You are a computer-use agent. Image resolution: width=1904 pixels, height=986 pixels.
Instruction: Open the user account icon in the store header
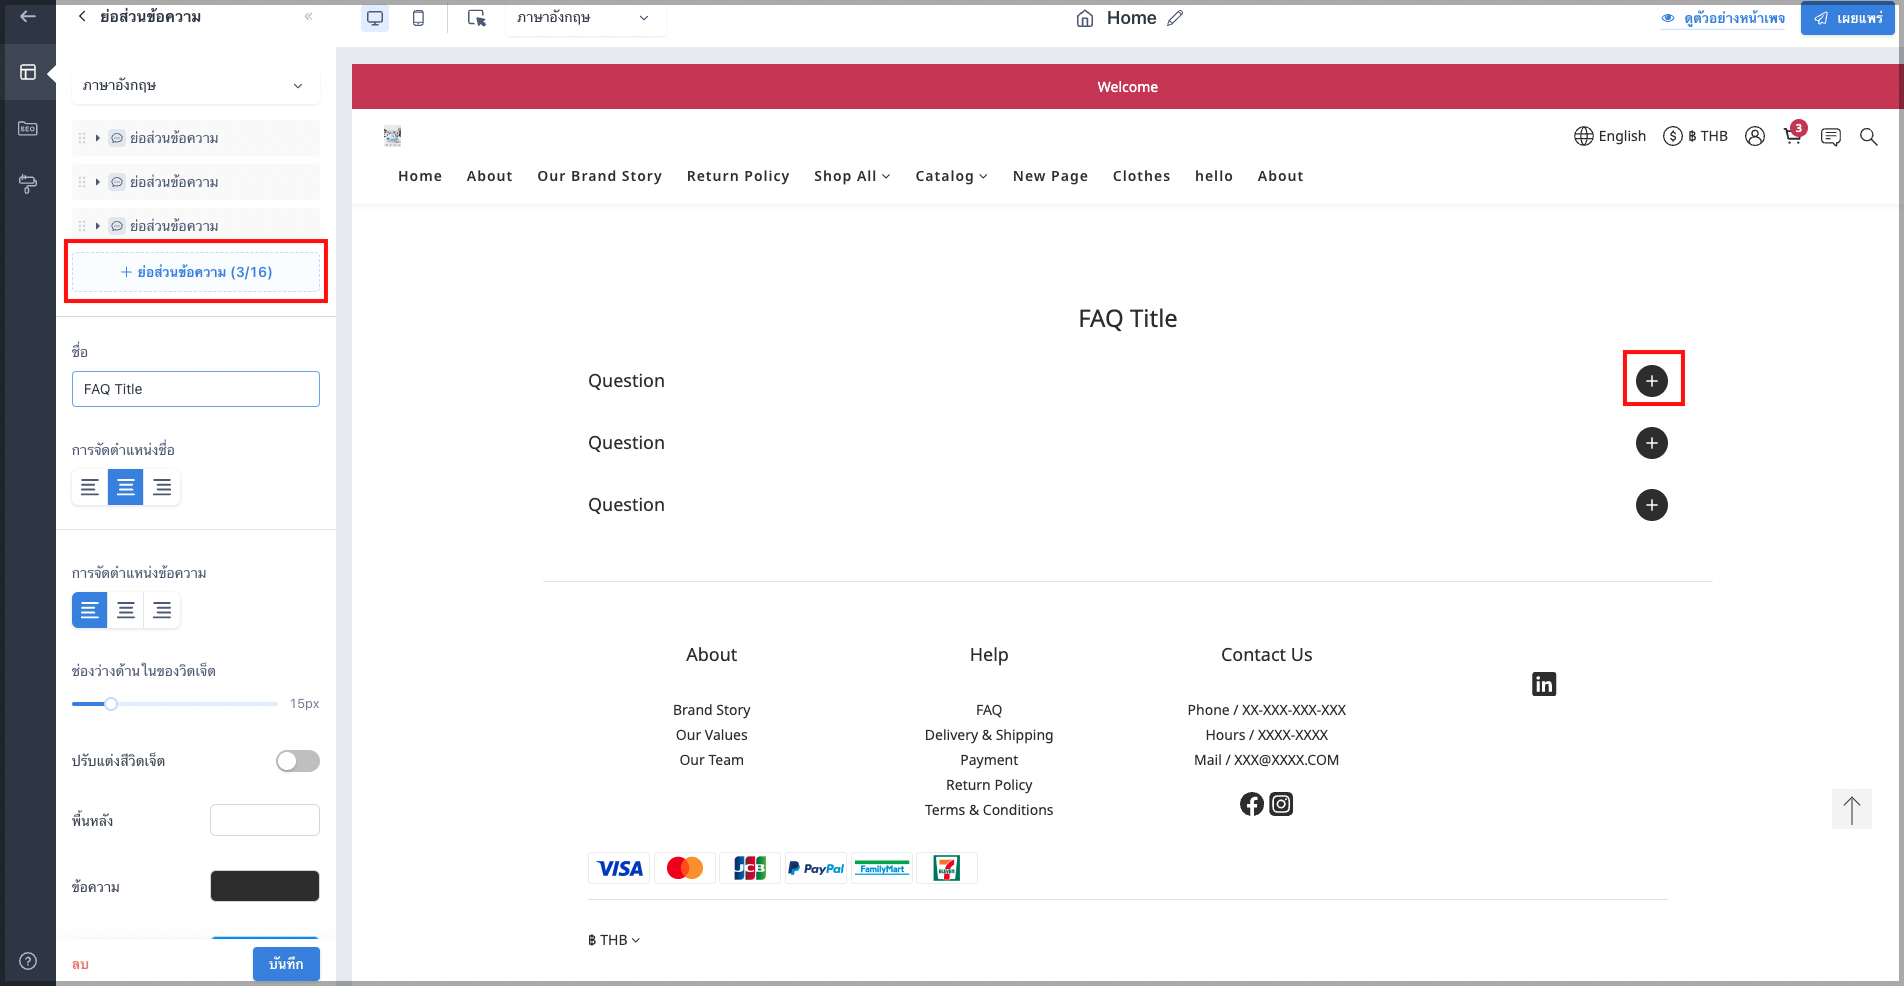(1755, 136)
